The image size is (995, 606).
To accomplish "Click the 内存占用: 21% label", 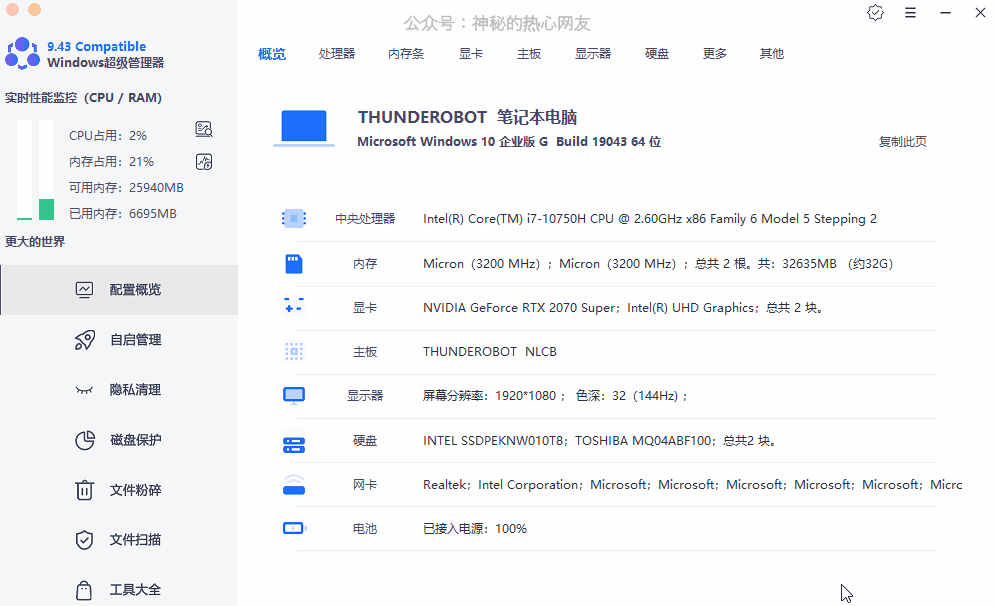I will (x=111, y=162).
